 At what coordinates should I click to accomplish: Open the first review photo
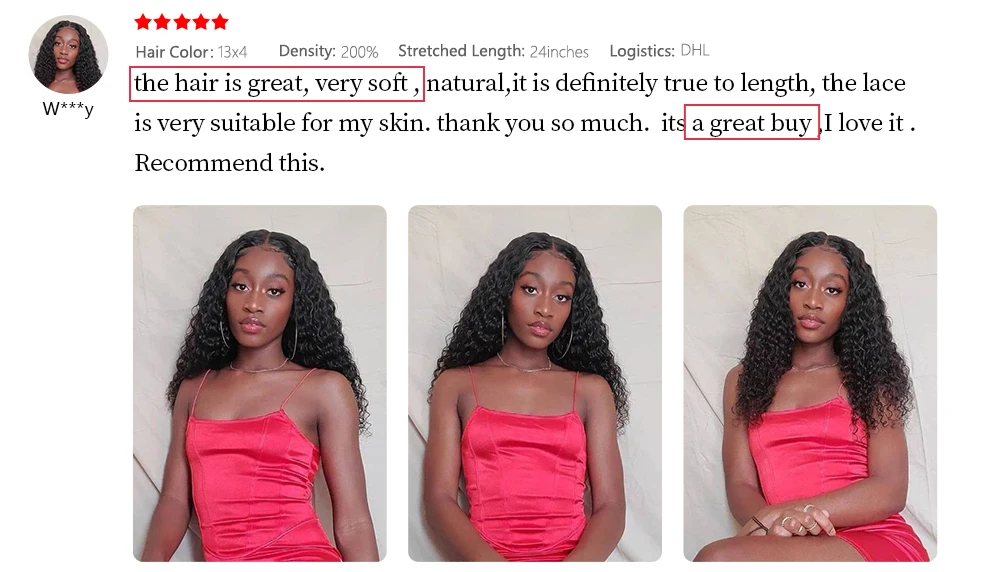point(260,383)
